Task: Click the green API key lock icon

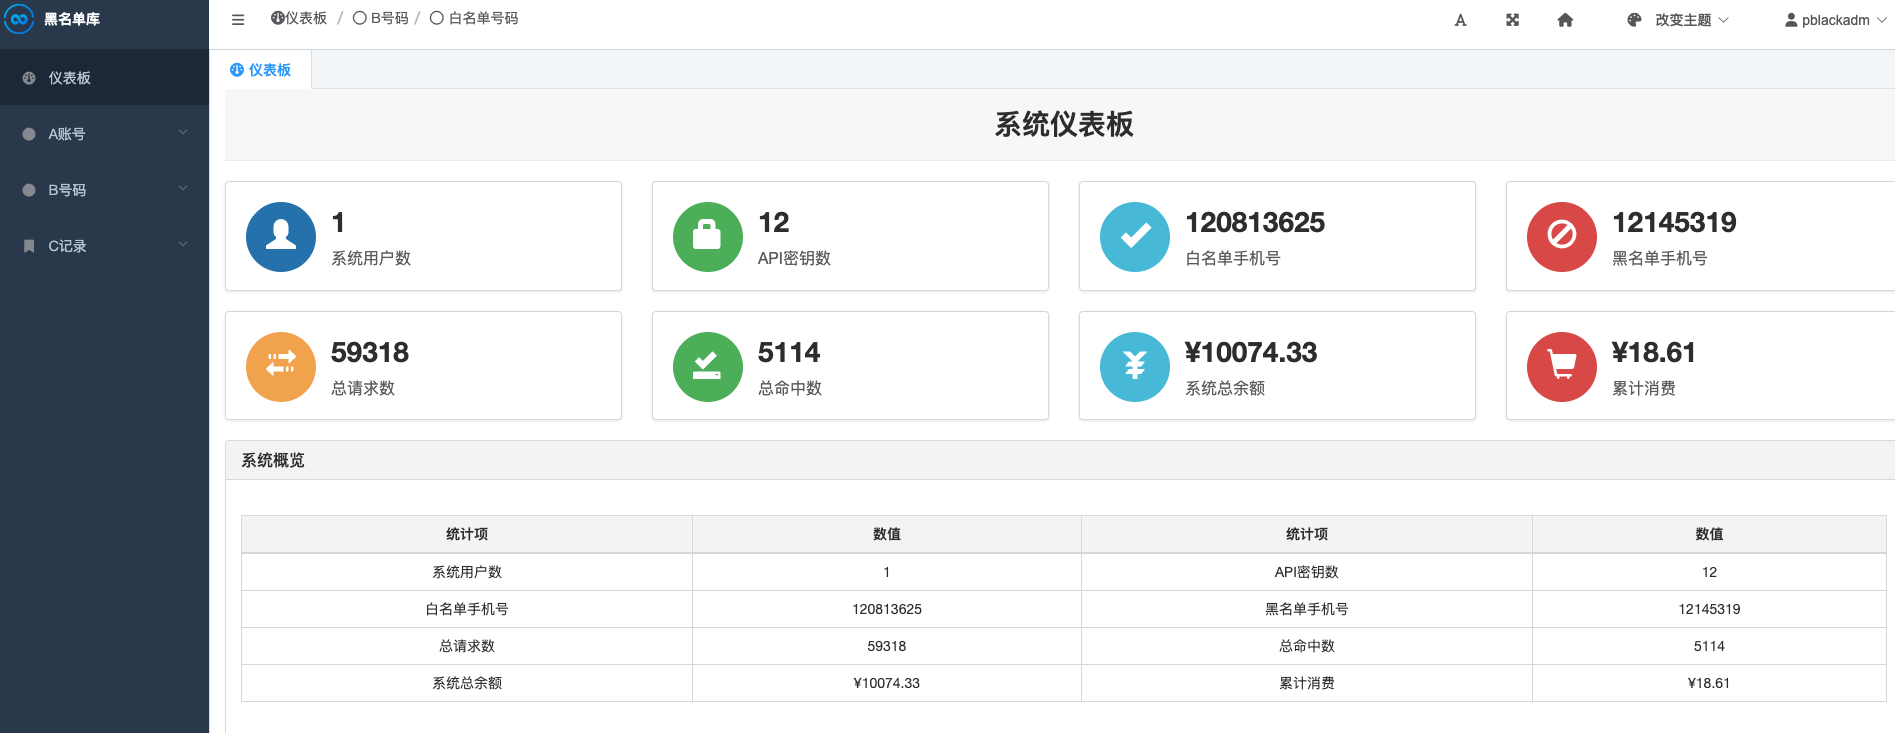Action: tap(707, 237)
